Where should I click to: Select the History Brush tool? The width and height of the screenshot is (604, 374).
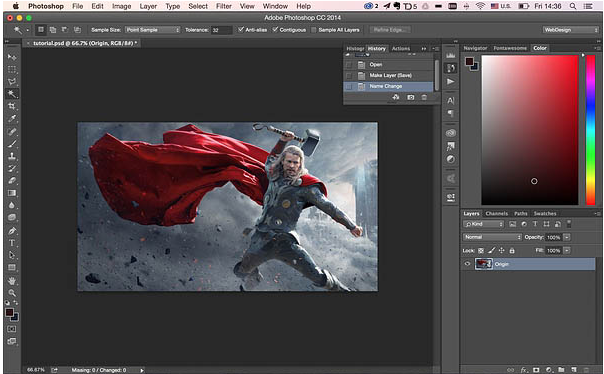pos(12,168)
